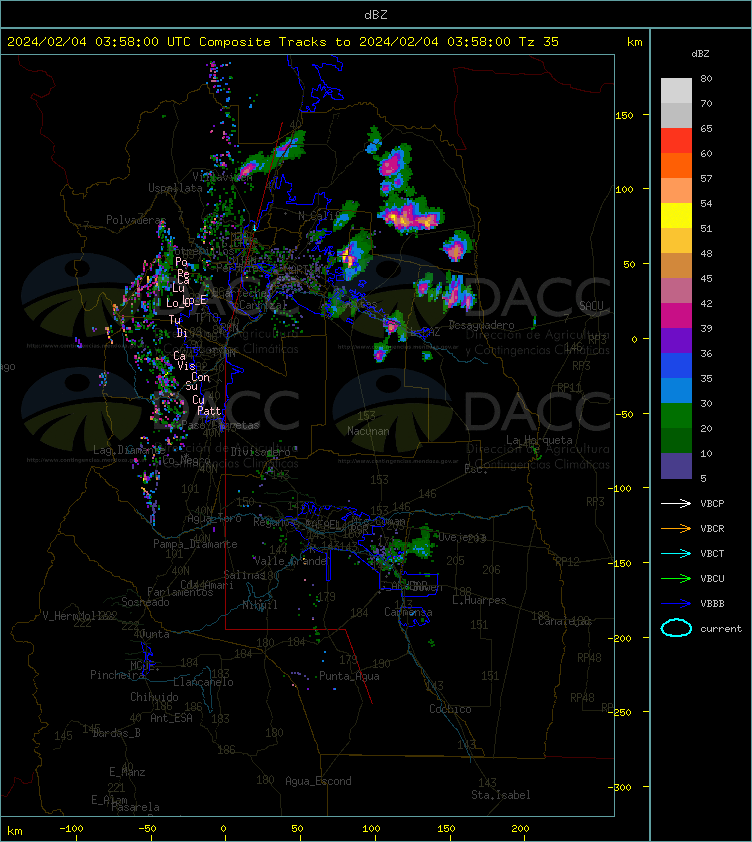
Task: Click the '150' tick on the vertical km axis
Action: [x=624, y=115]
